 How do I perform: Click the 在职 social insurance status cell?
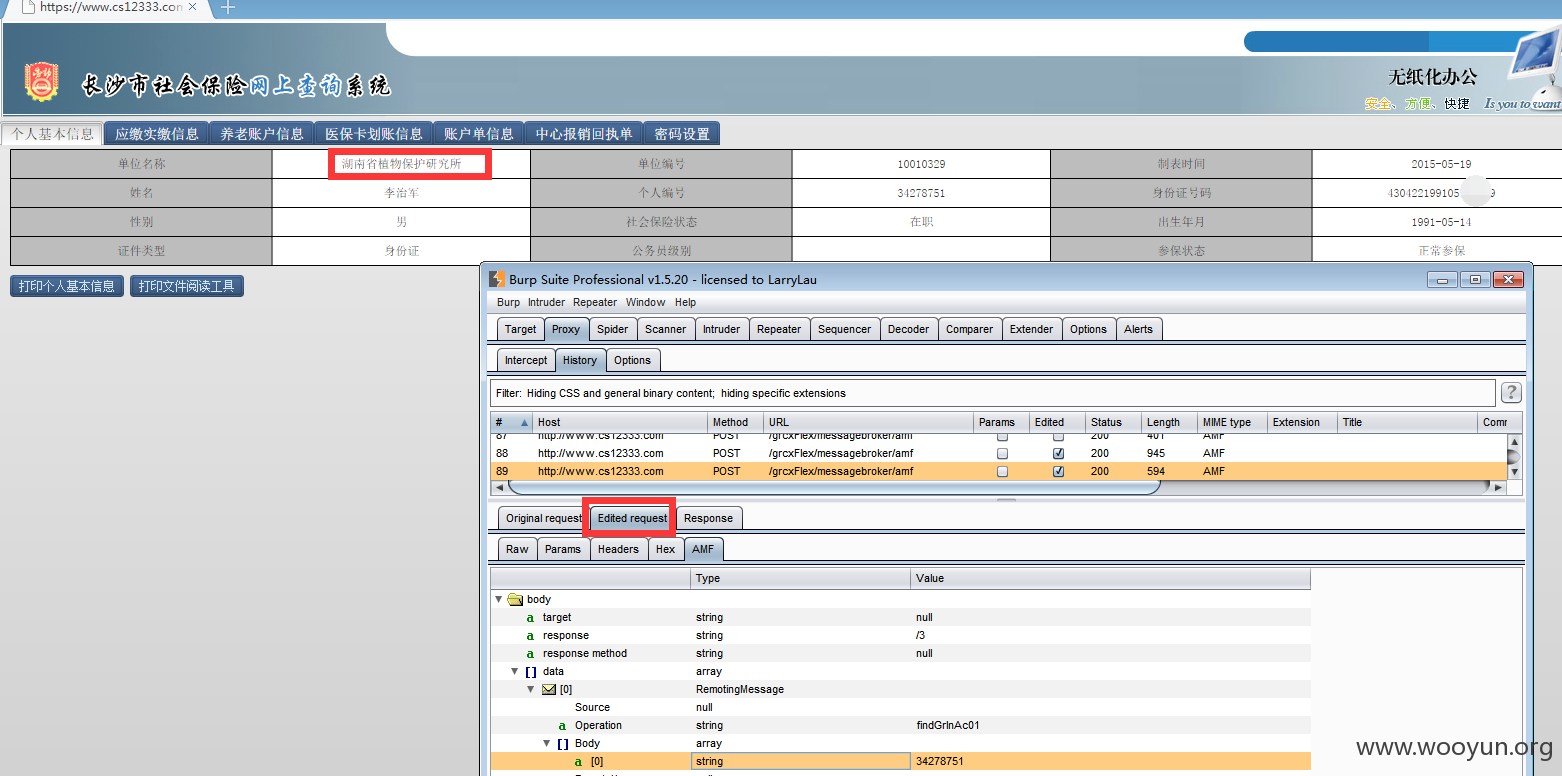click(921, 222)
